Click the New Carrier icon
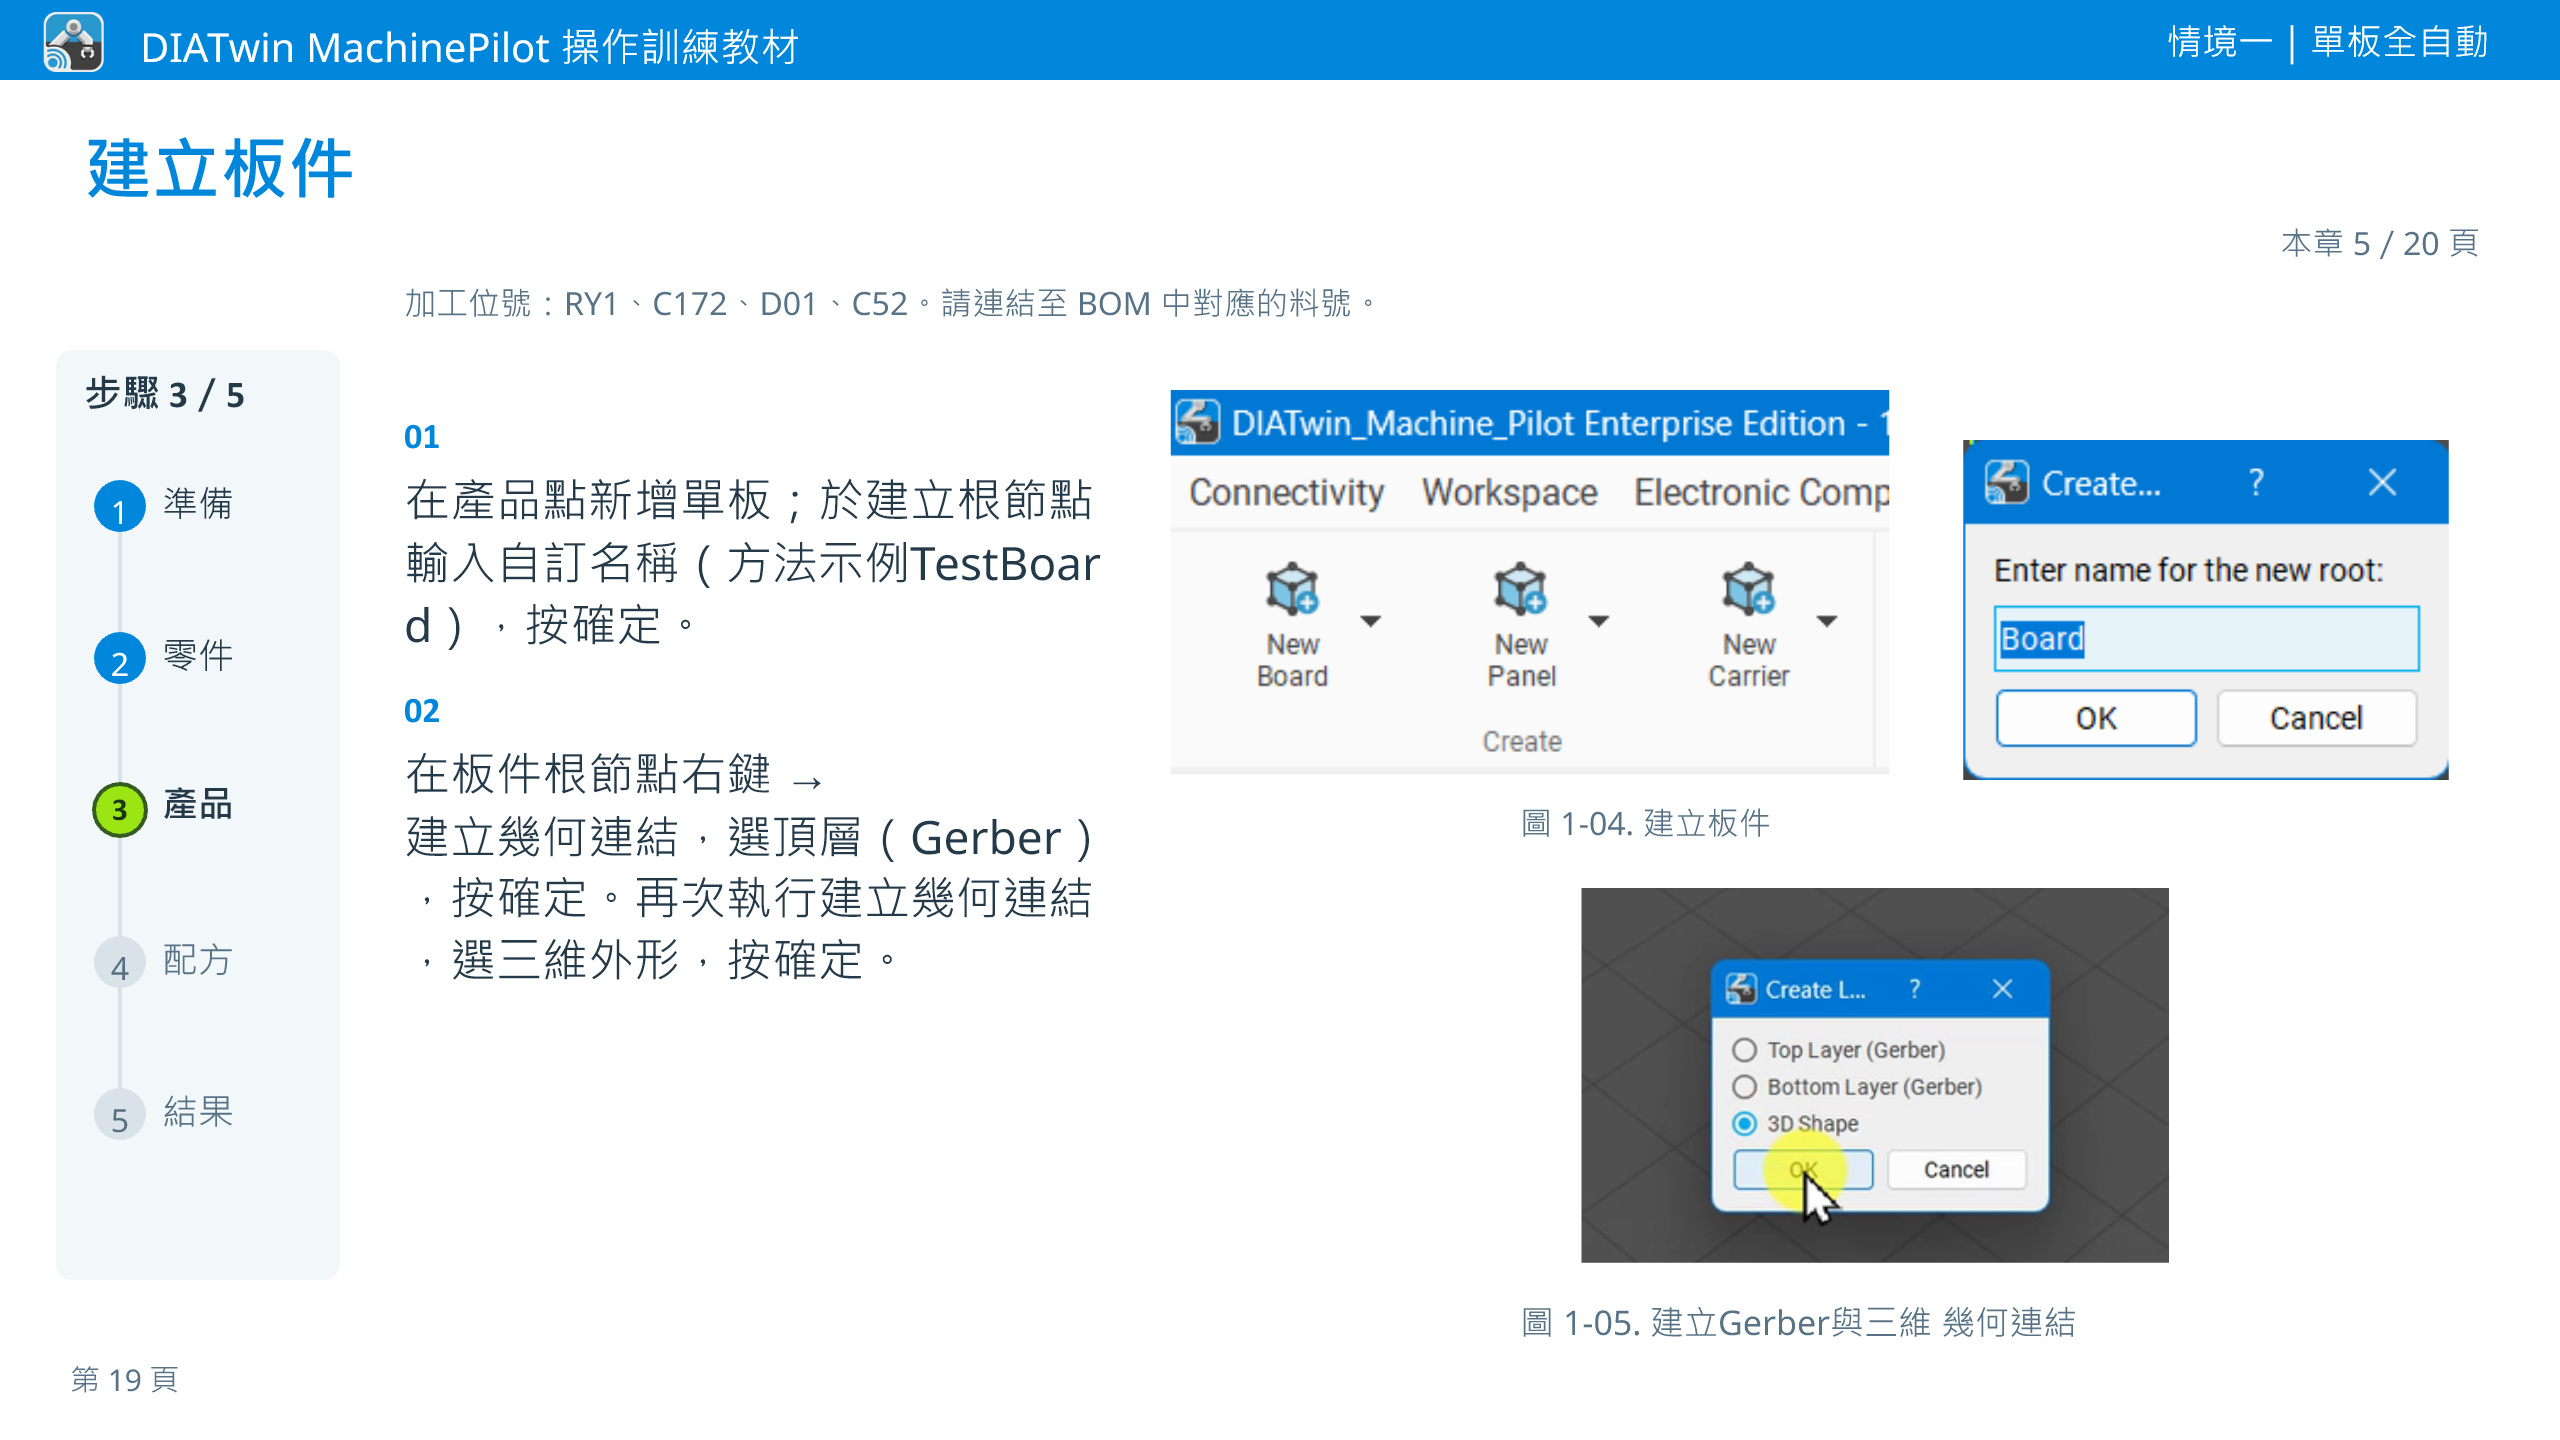The image size is (2560, 1440). (1748, 588)
